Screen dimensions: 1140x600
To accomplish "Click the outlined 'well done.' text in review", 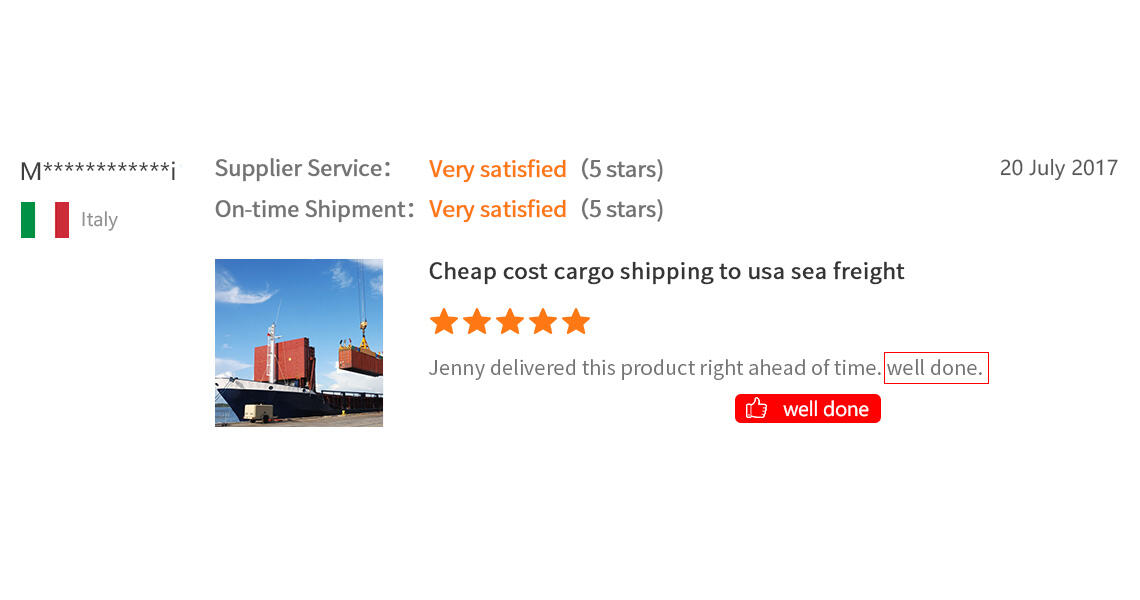I will [x=936, y=368].
